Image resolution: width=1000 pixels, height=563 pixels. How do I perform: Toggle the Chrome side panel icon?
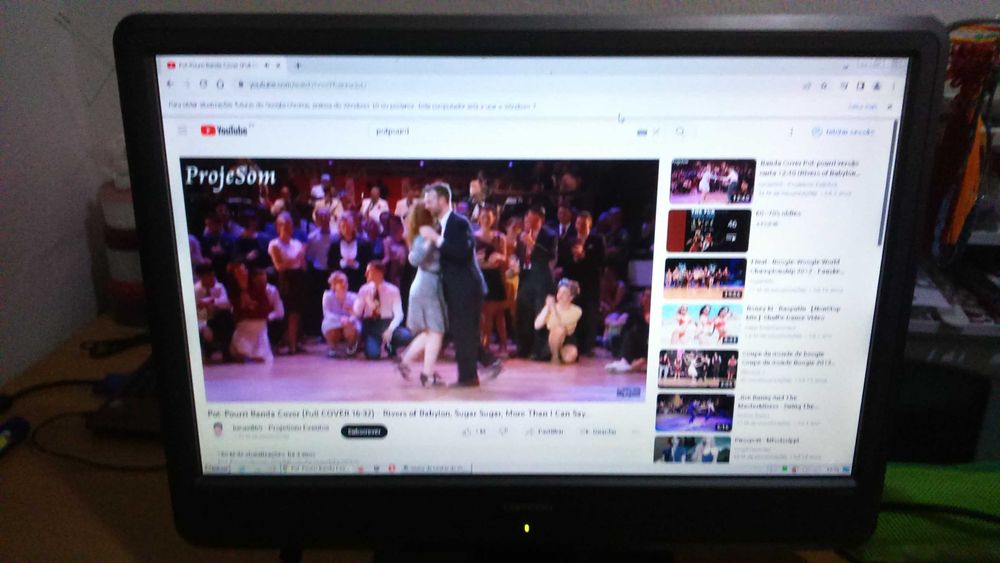pyautogui.click(x=860, y=85)
